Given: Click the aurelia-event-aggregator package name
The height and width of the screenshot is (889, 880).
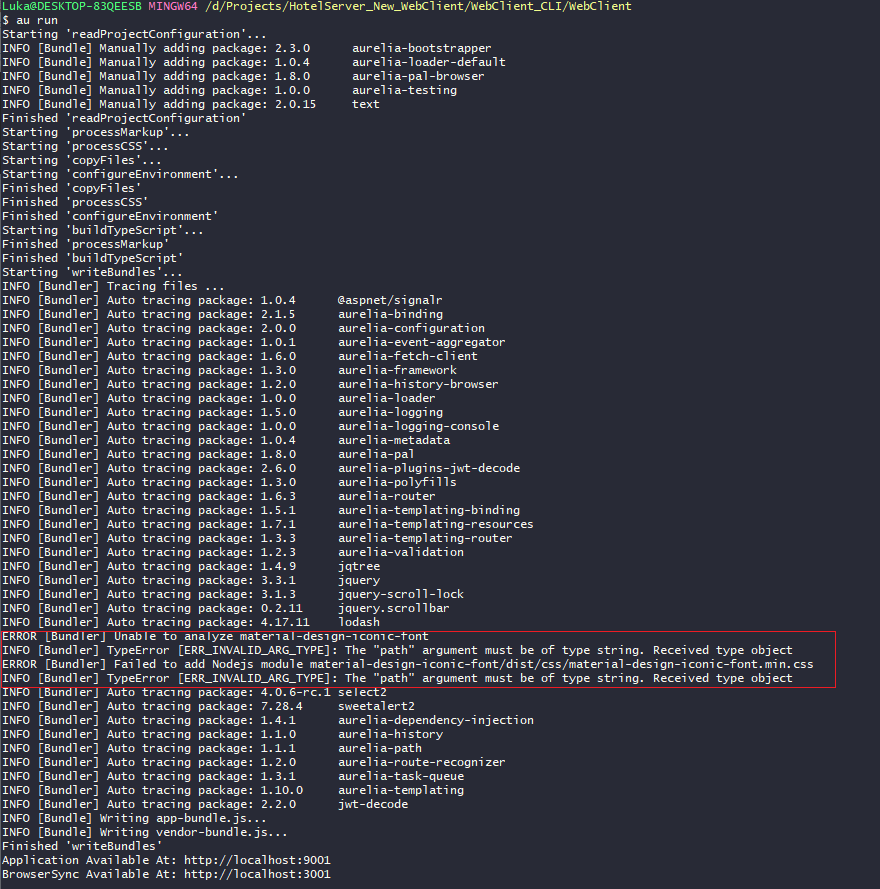Looking at the screenshot, I should (x=422, y=342).
